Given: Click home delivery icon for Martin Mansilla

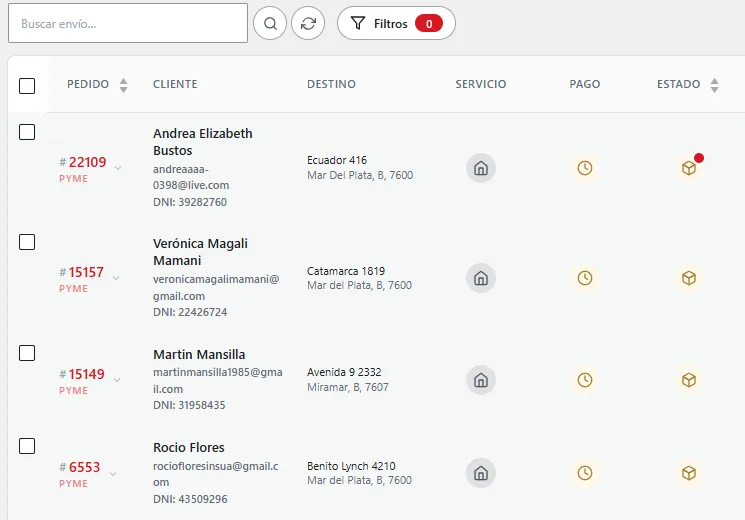Looking at the screenshot, I should (x=481, y=380).
